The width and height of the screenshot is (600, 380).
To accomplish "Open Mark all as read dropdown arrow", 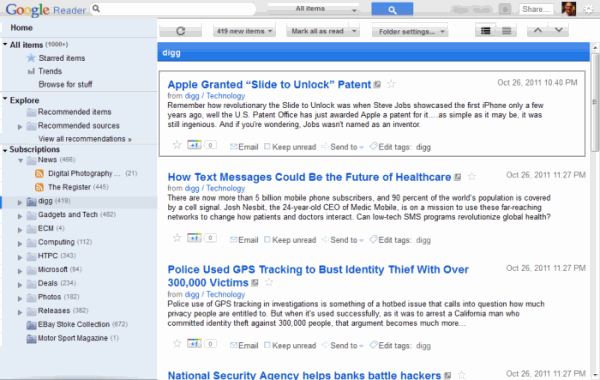I will (x=354, y=31).
